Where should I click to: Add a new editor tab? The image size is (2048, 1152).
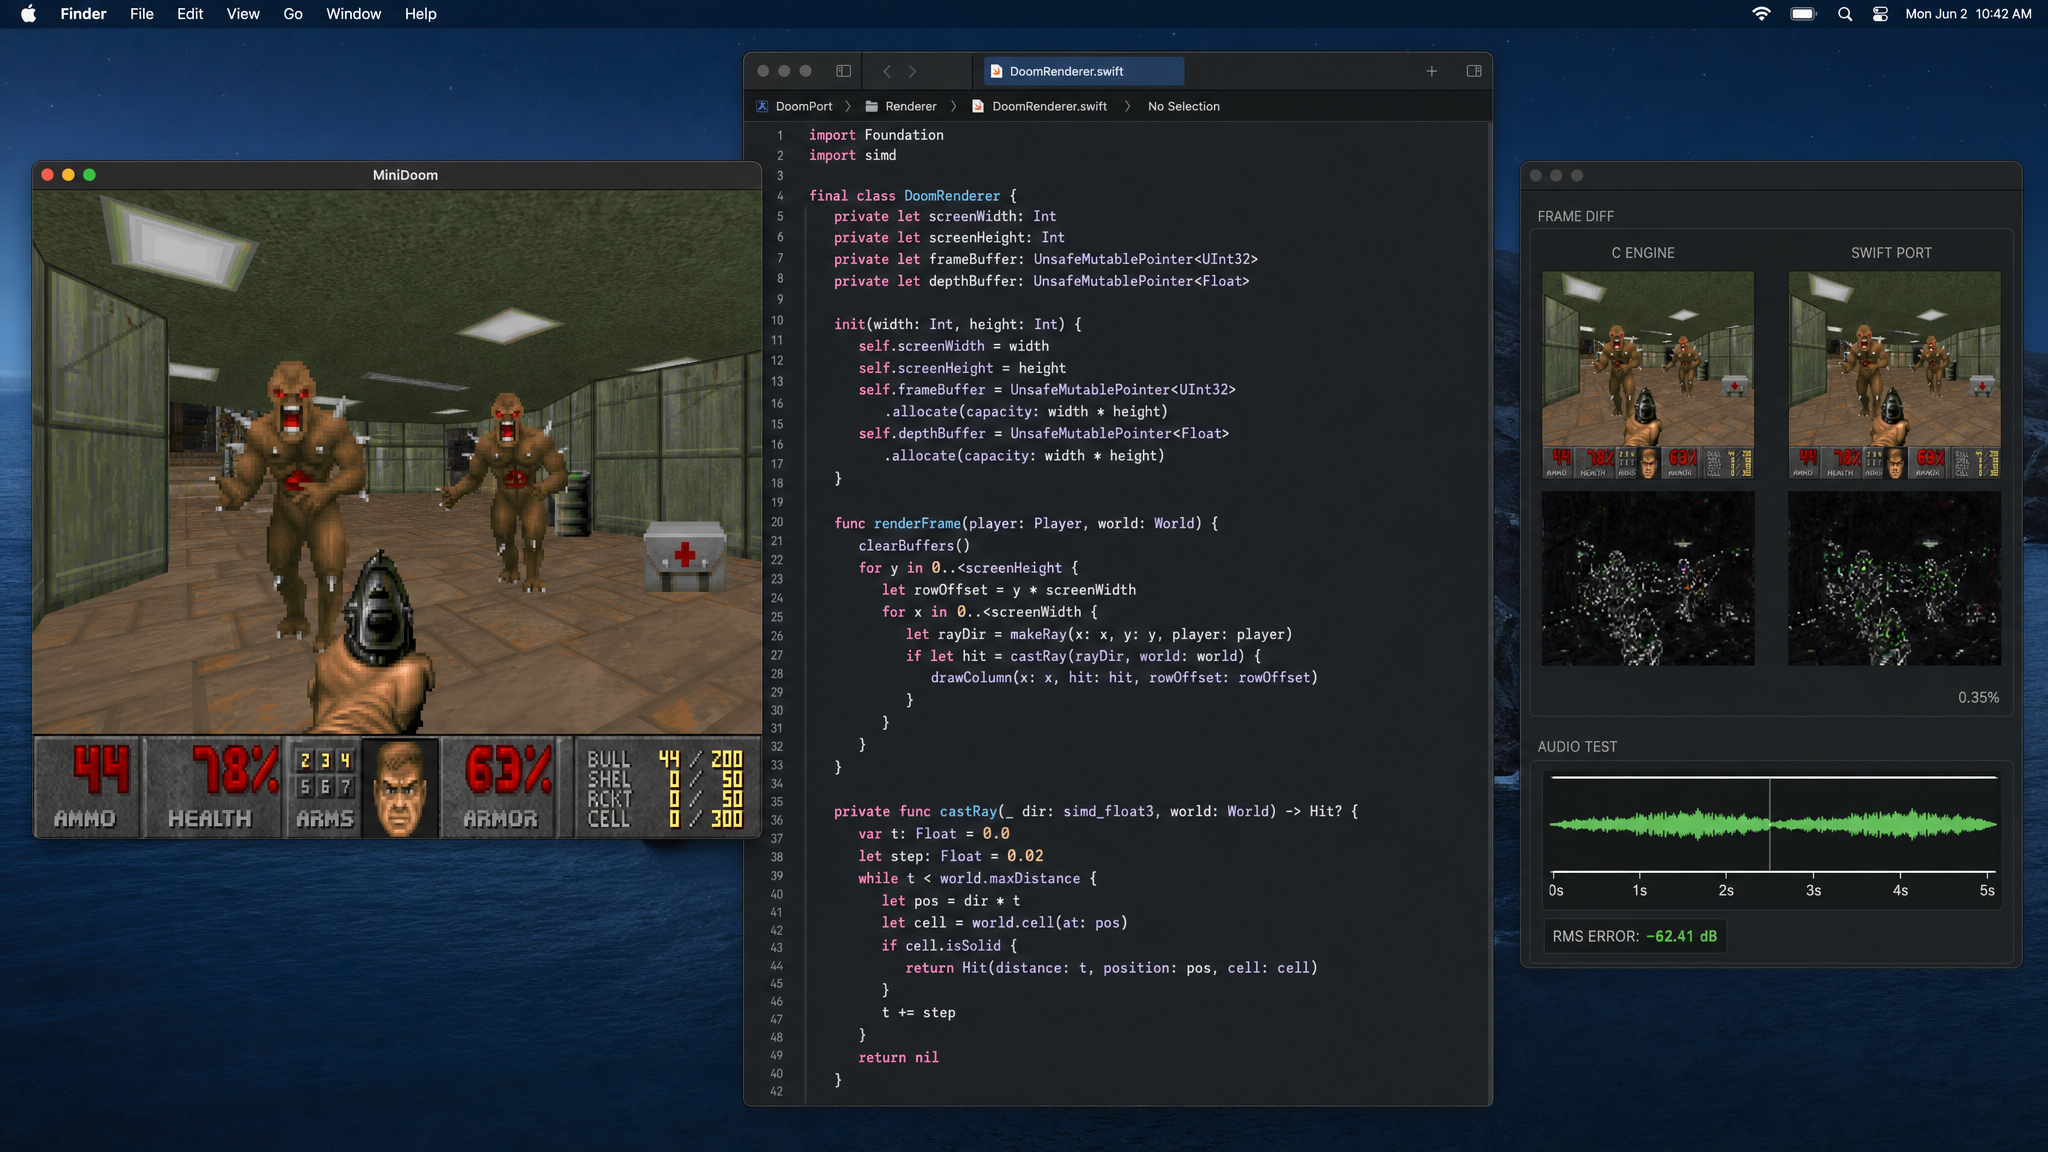click(x=1431, y=71)
